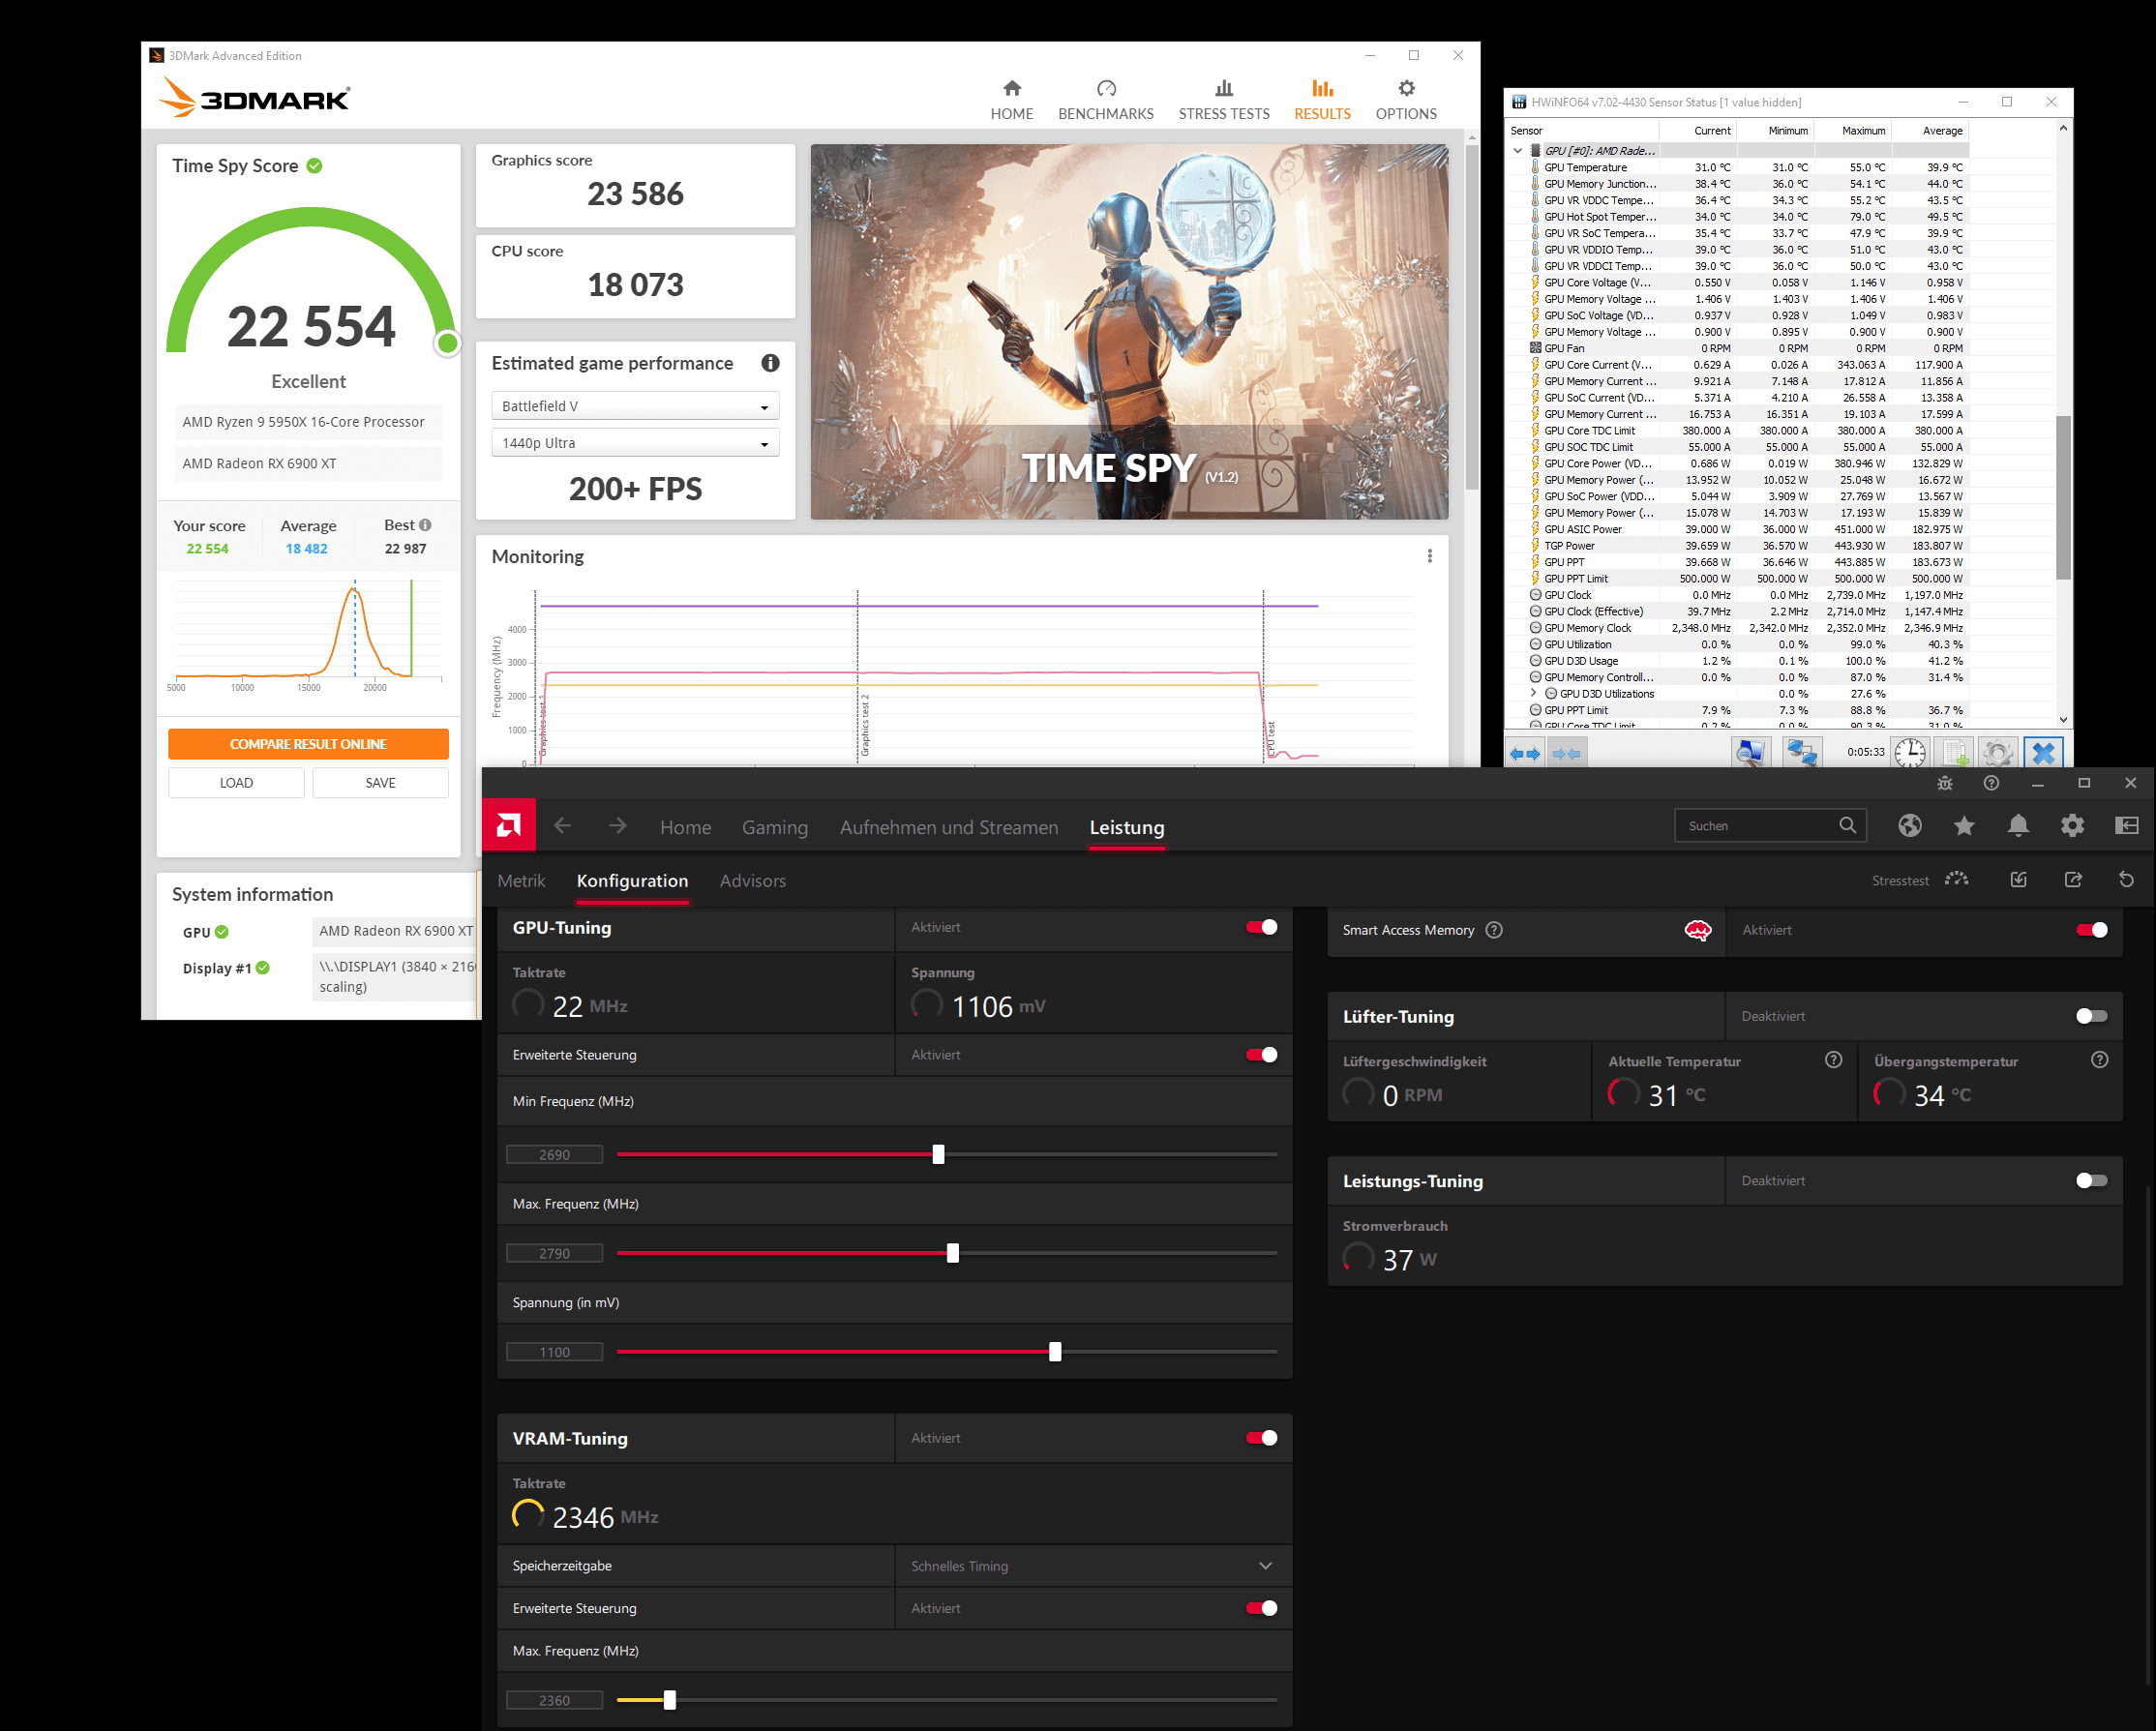Click Min Frequenz value field 2690
Image resolution: width=2156 pixels, height=1731 pixels.
[x=555, y=1154]
